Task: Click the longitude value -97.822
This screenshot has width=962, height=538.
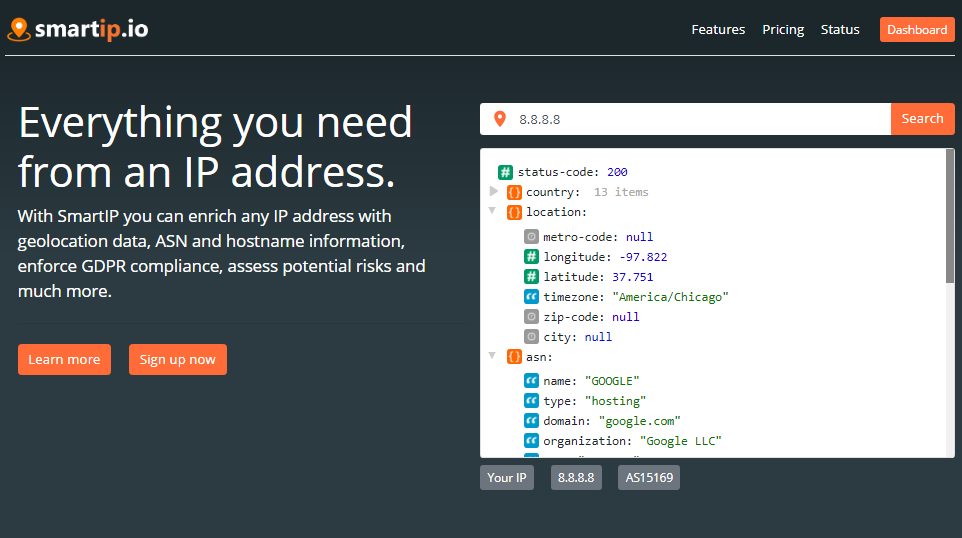Action: pyautogui.click(x=643, y=257)
